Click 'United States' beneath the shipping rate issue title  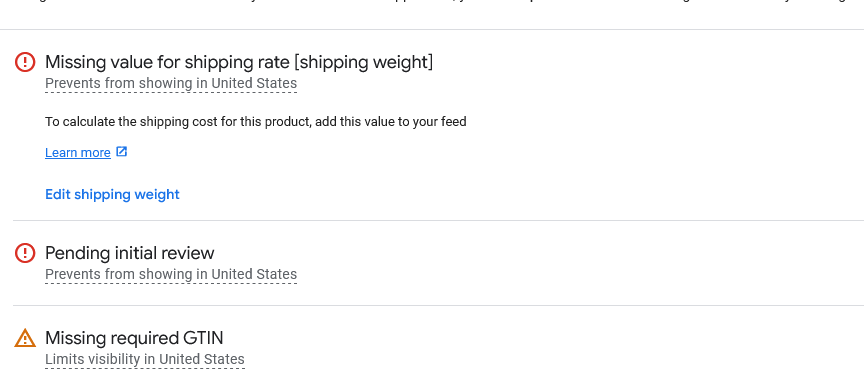point(254,83)
